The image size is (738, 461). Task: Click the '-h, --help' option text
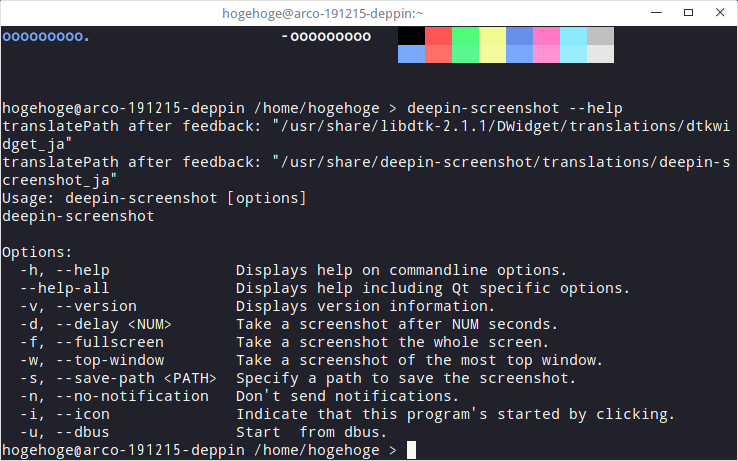tap(65, 270)
